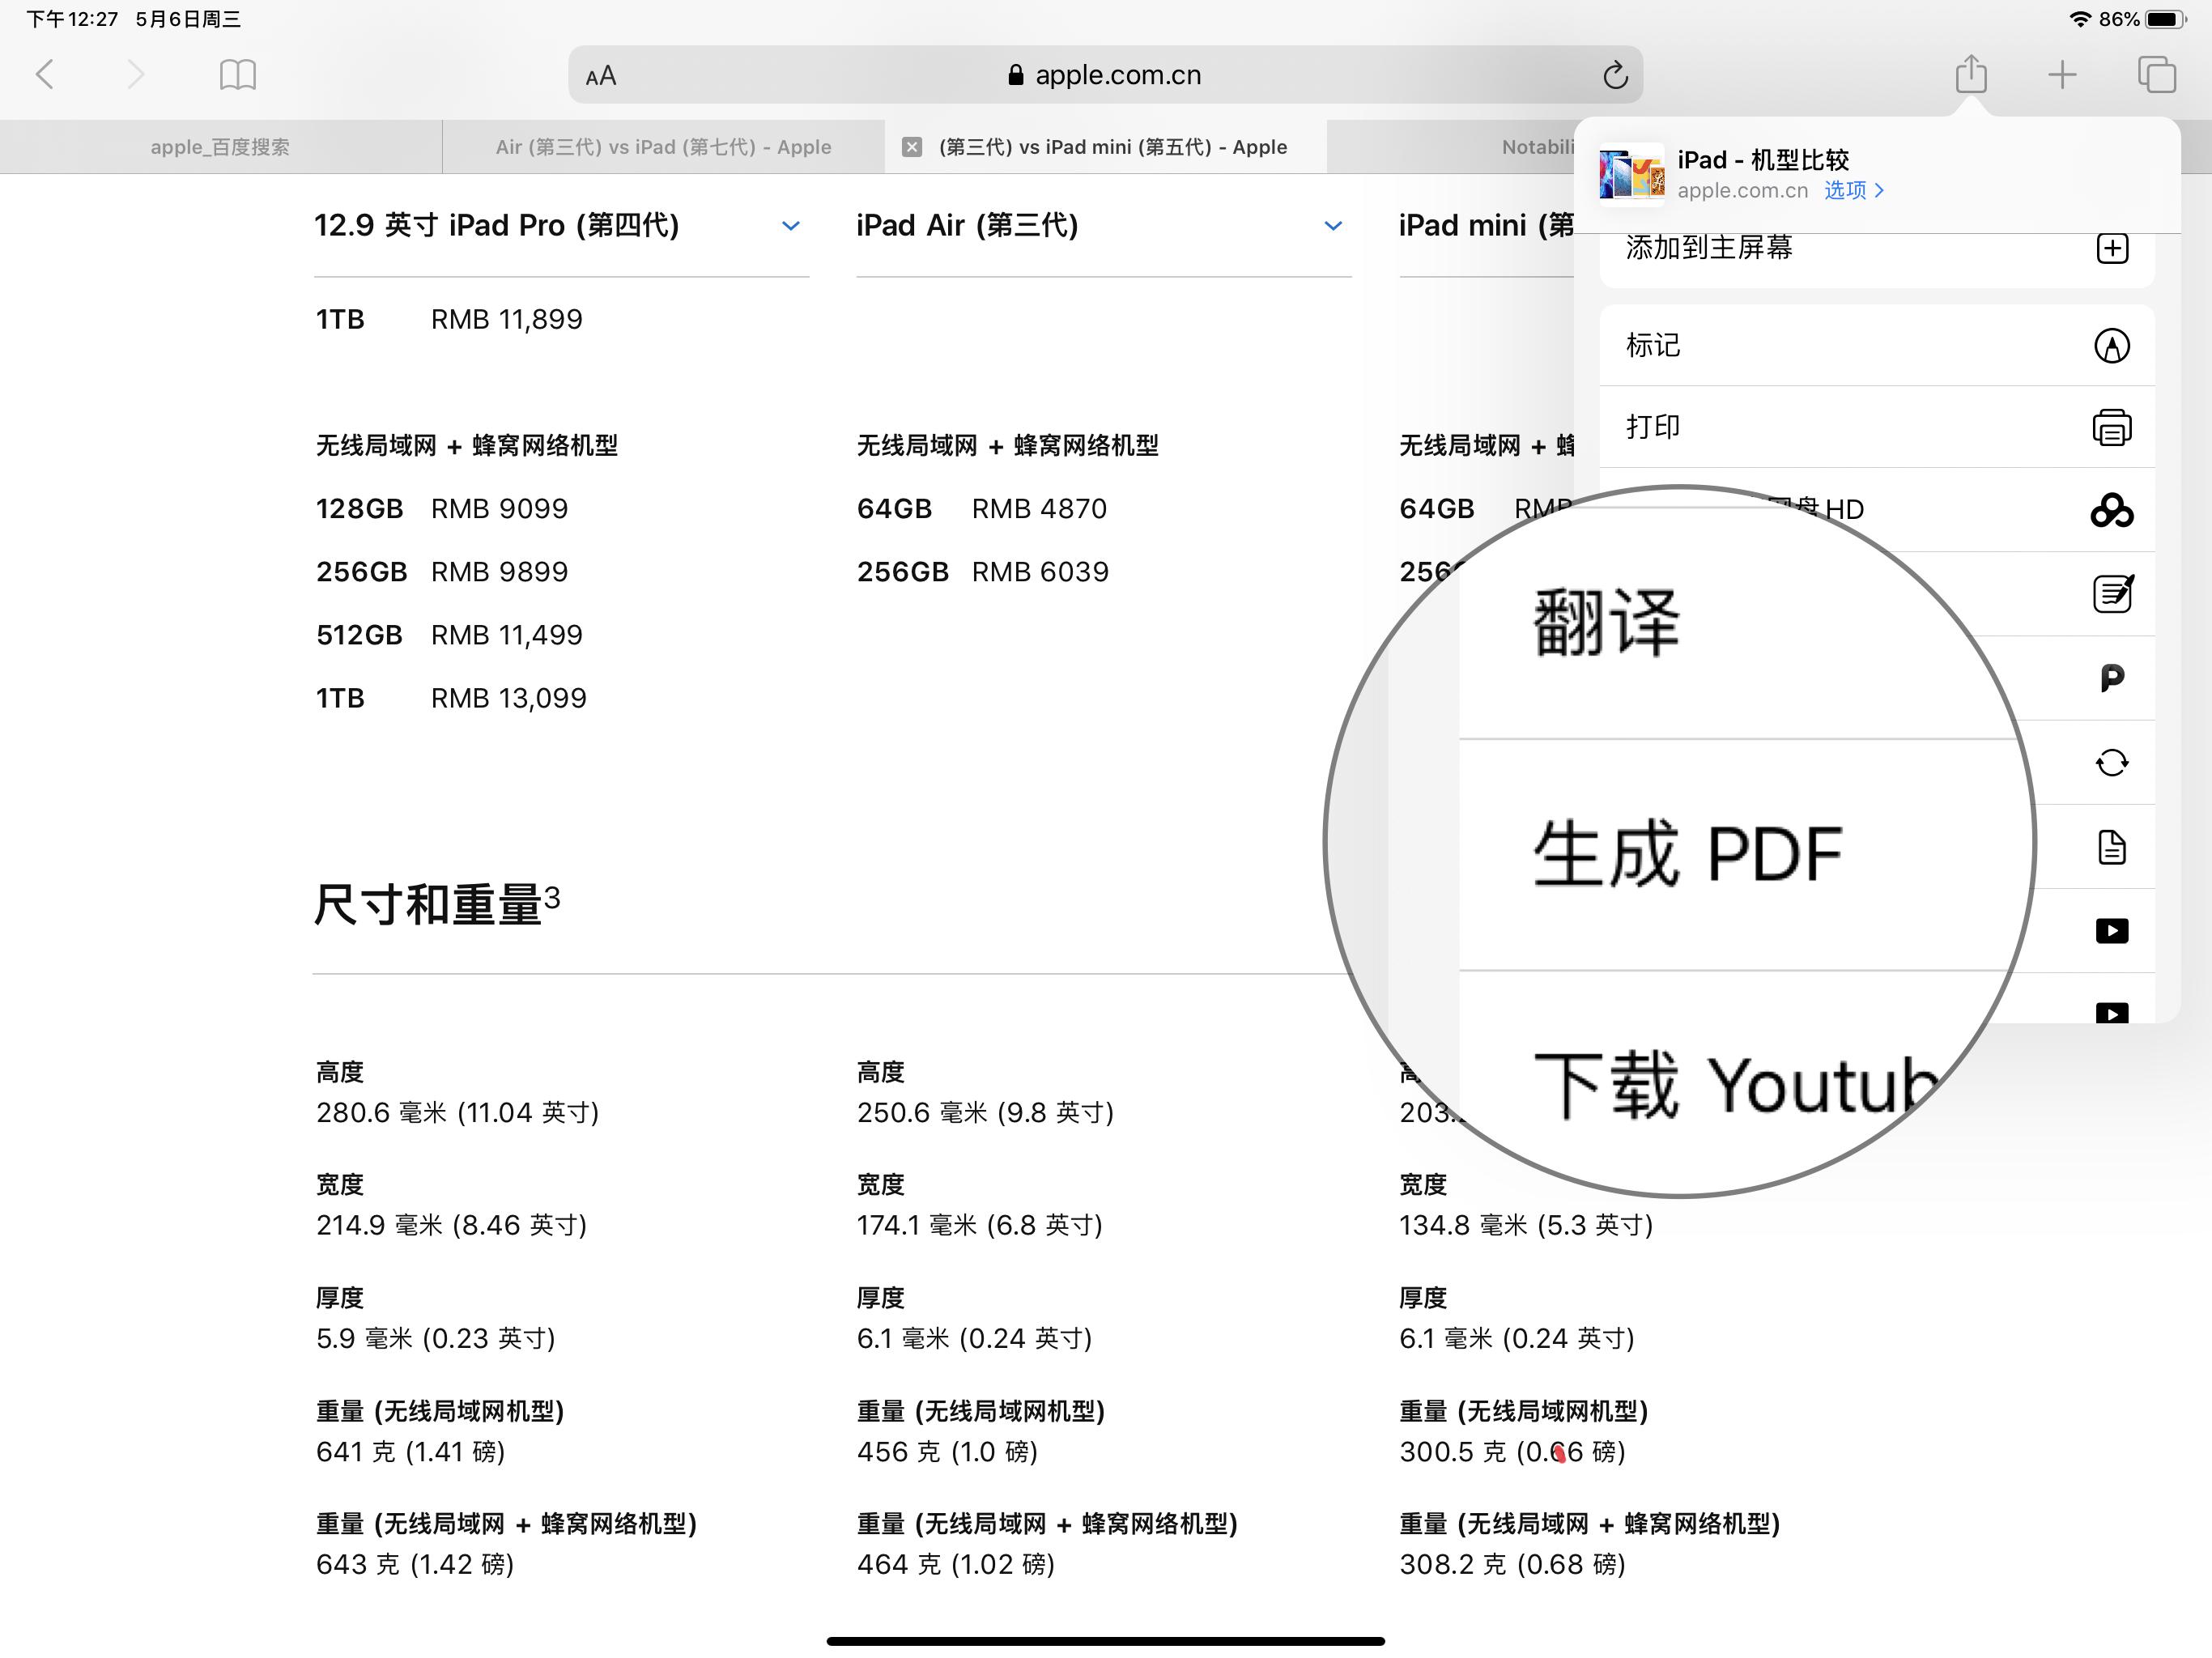Expand the 12.9 英寸 iPad Pro model dropdown

click(x=790, y=226)
